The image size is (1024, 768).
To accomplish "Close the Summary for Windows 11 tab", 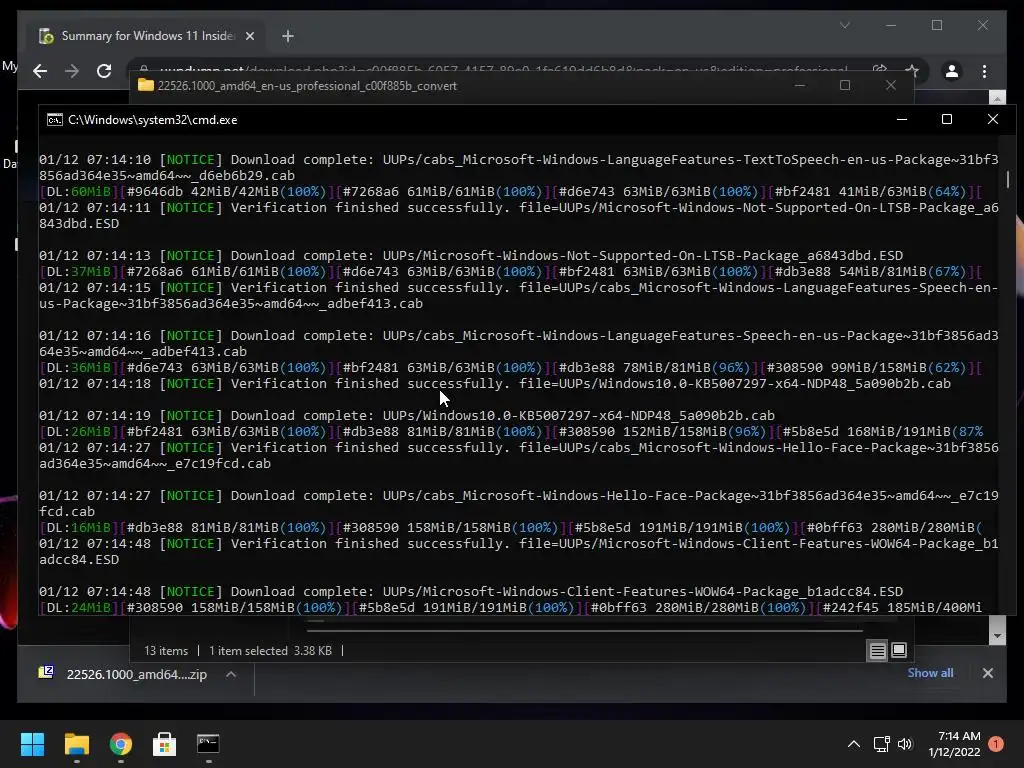I will tap(249, 36).
